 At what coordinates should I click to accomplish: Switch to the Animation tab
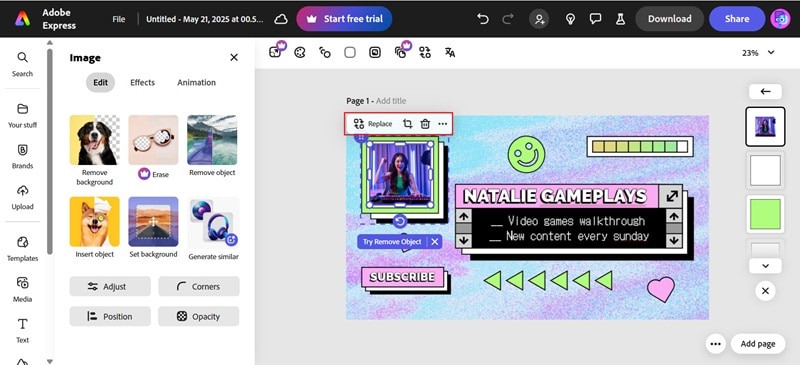click(x=196, y=82)
